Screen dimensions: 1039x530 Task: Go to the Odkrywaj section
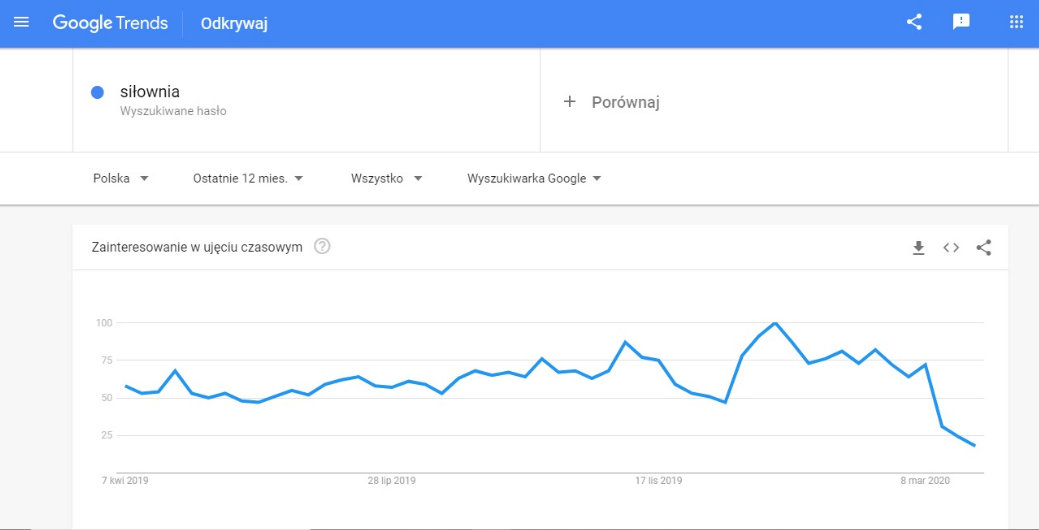point(234,24)
